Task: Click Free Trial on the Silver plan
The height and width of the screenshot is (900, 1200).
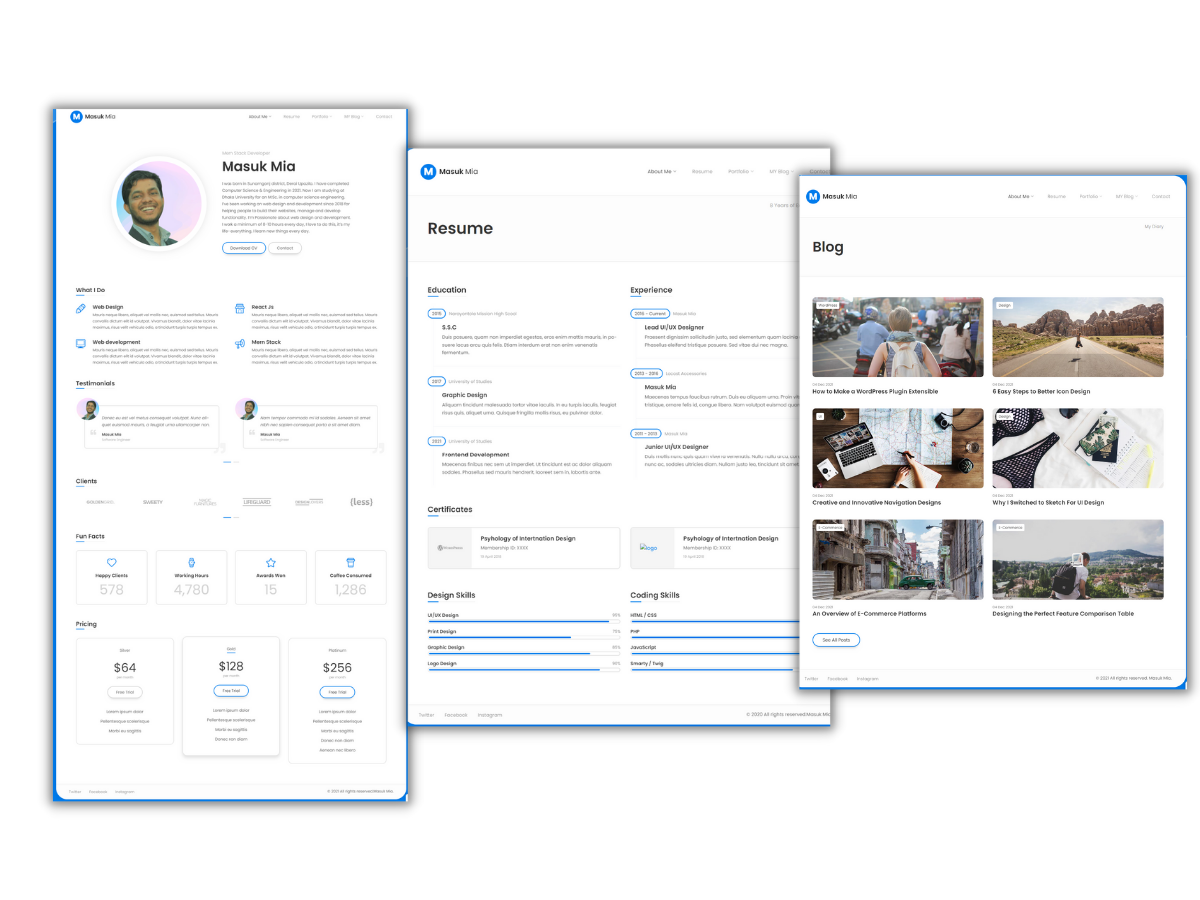Action: (x=125, y=692)
